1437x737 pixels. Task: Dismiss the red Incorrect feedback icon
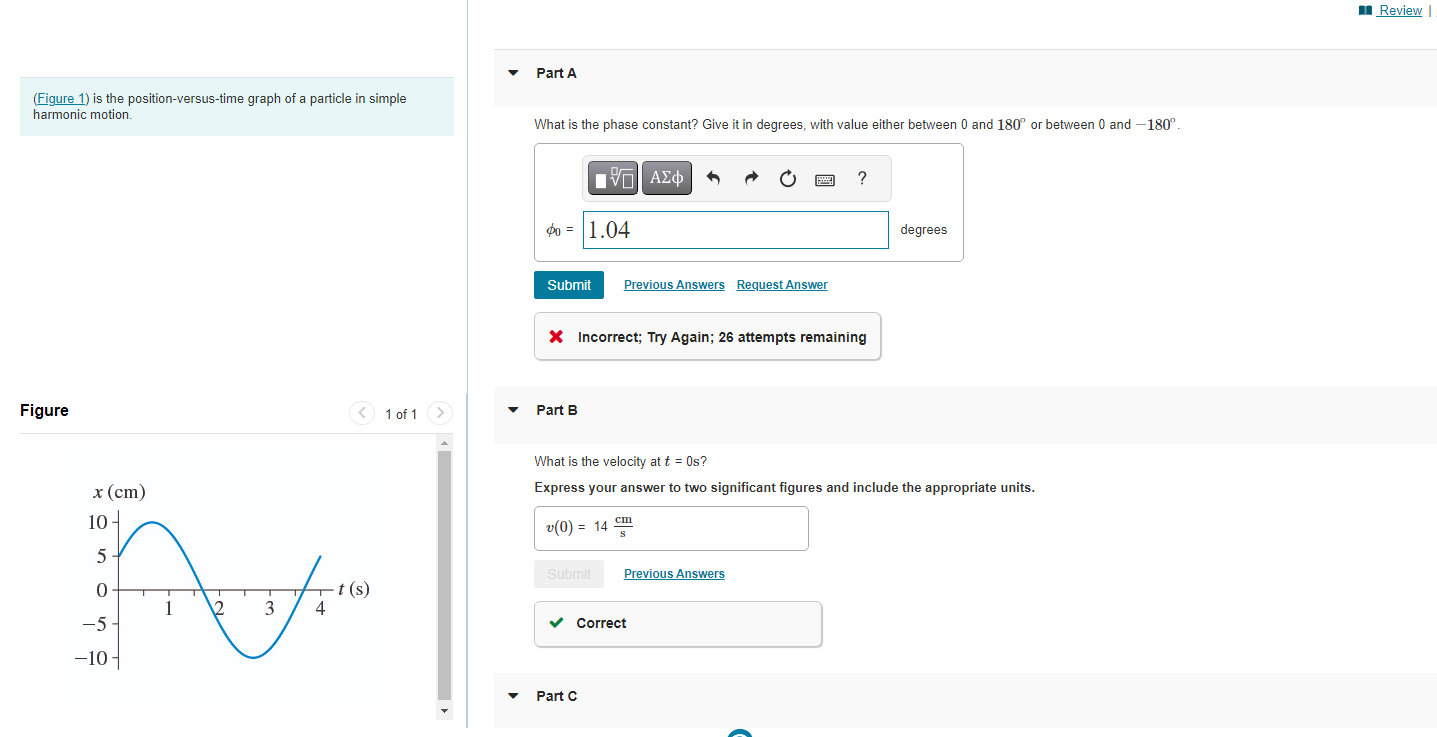point(556,336)
